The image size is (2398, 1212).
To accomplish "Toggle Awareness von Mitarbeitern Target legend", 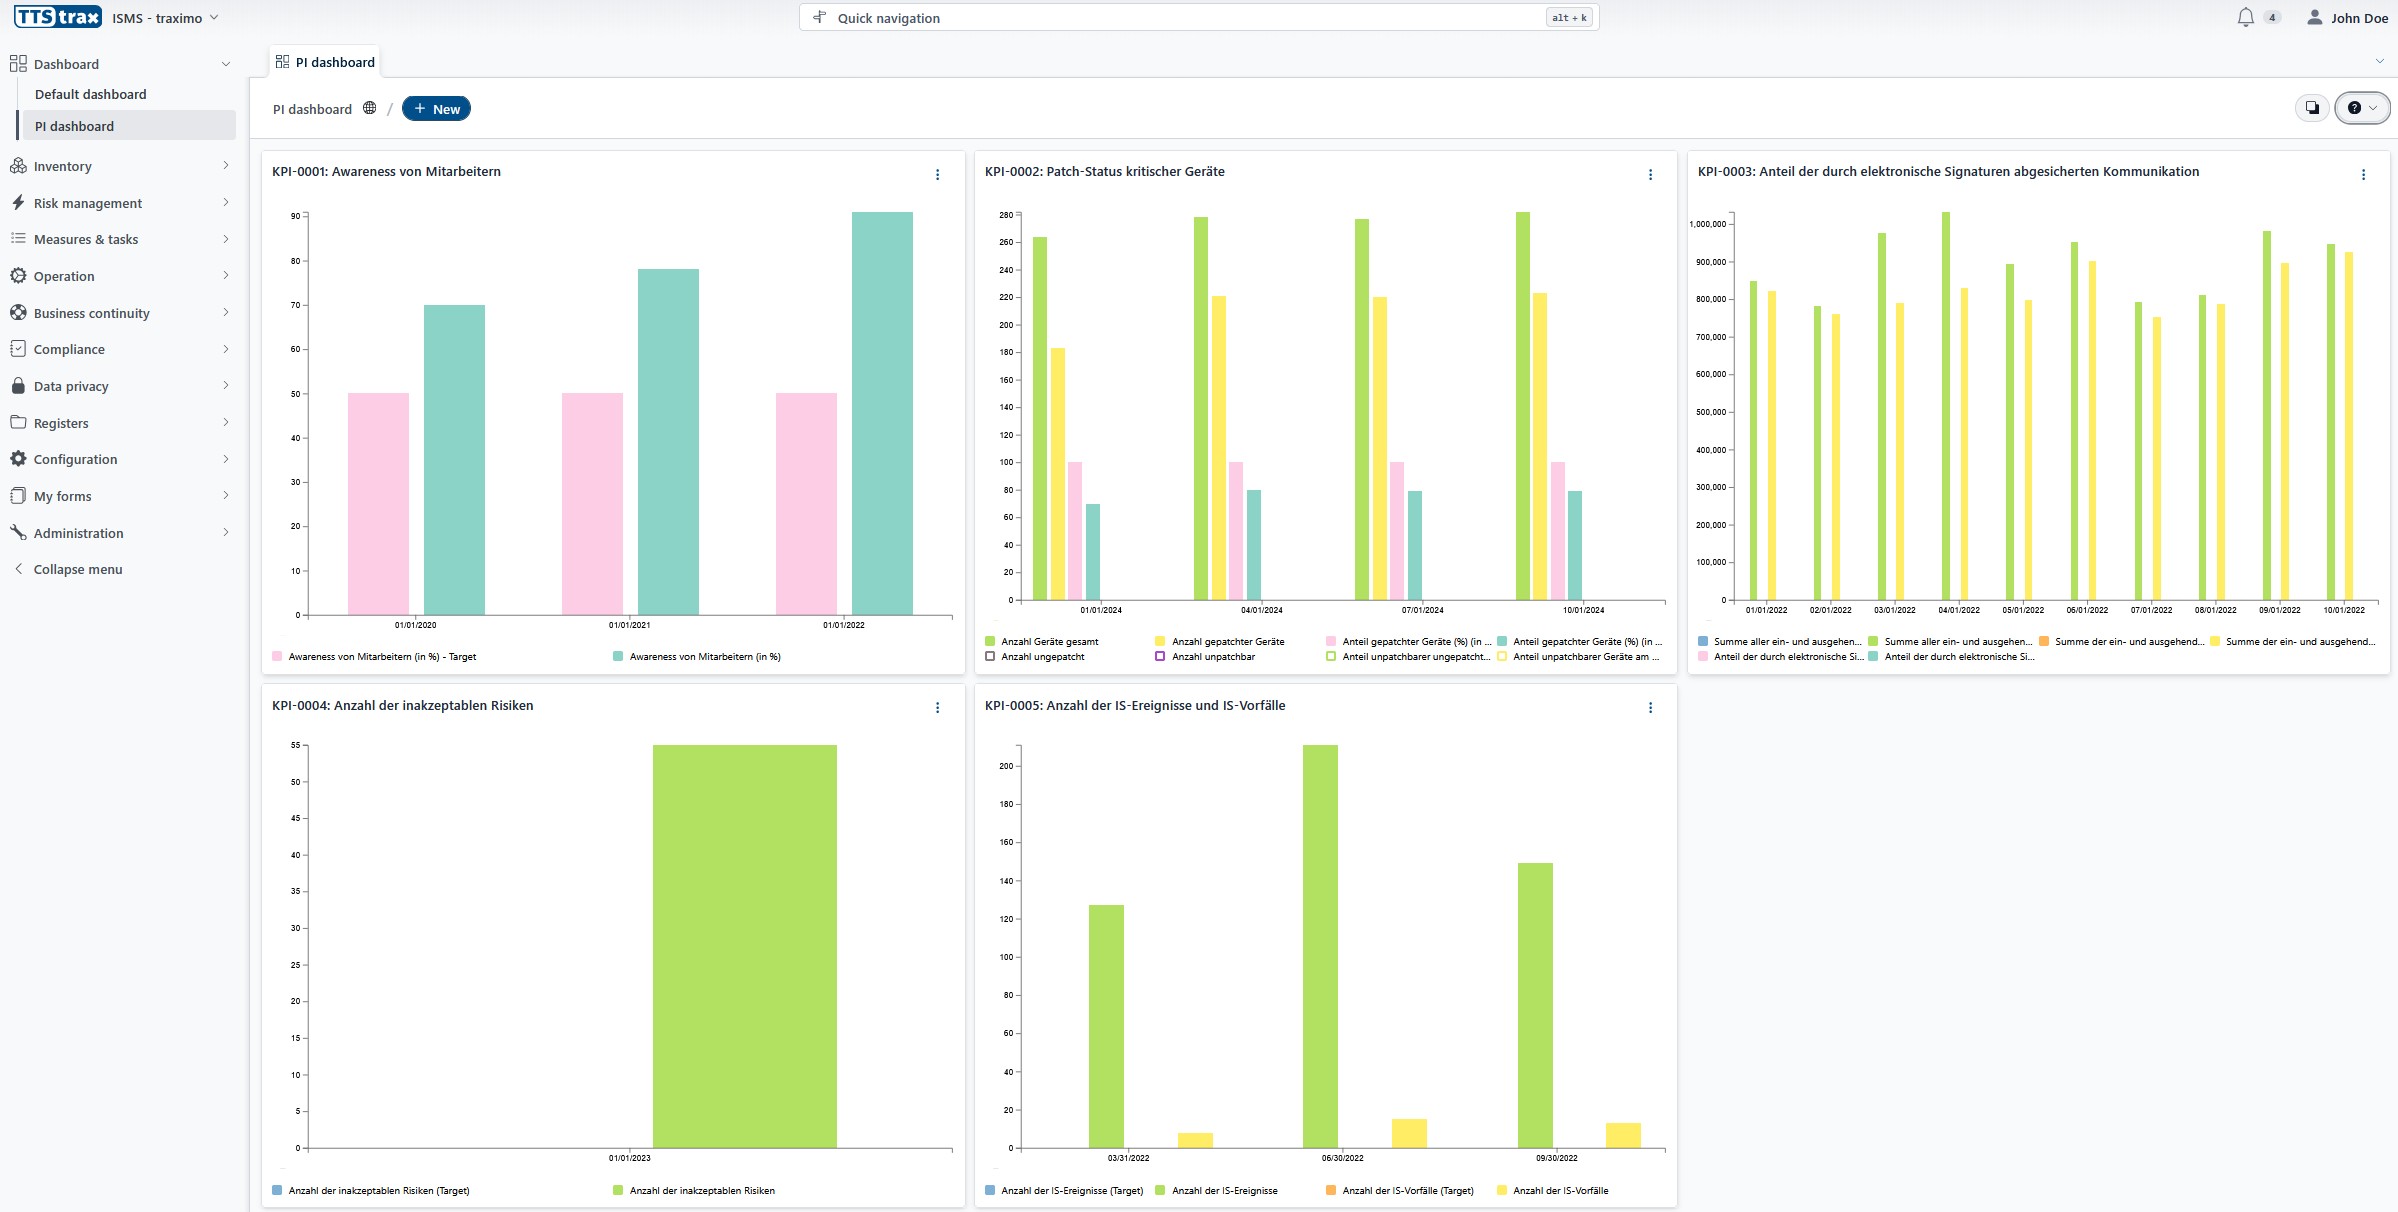I will pos(380,657).
